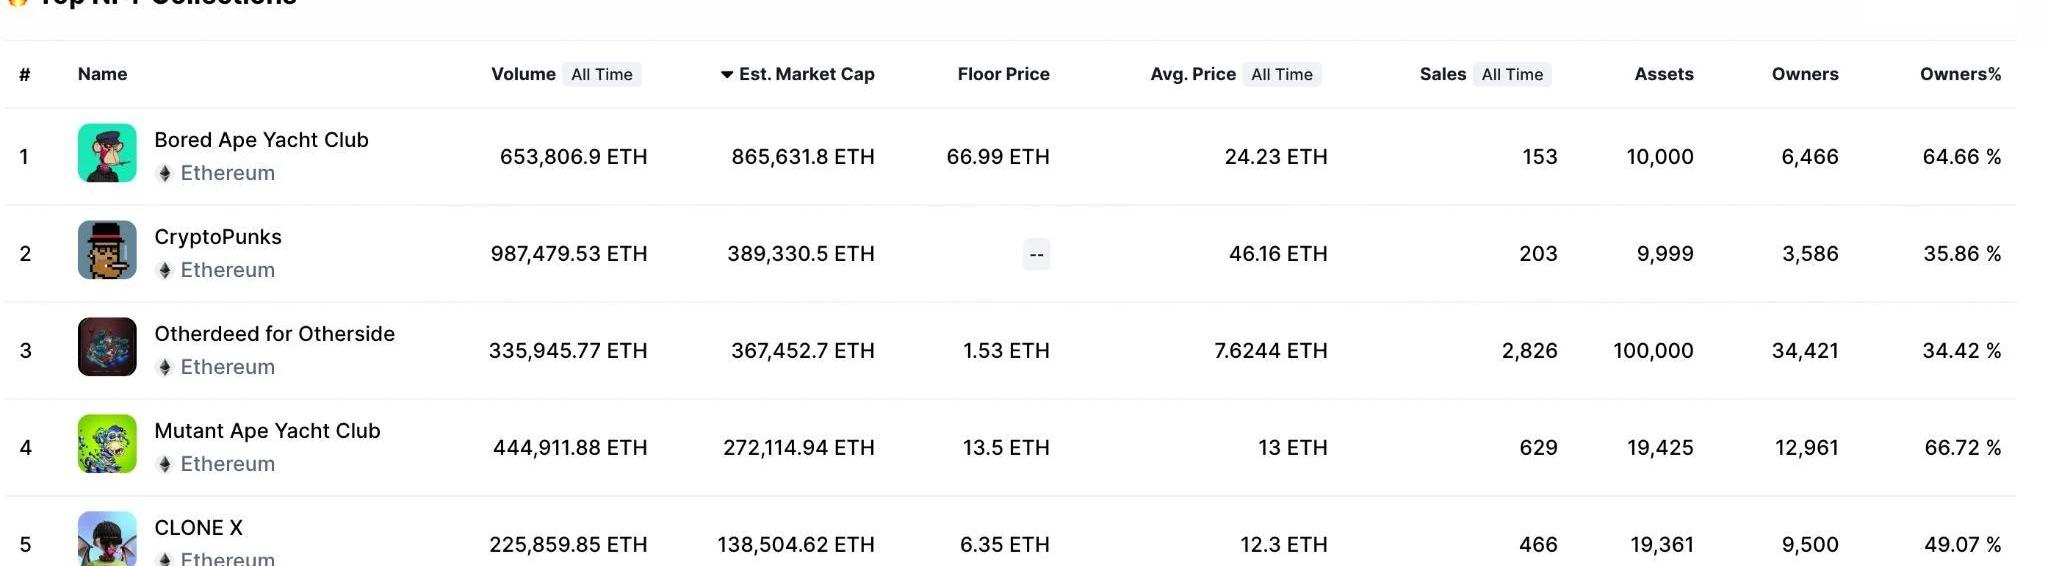This screenshot has width=2048, height=566.
Task: Click the CLONE X collection avatar
Action: [x=107, y=539]
